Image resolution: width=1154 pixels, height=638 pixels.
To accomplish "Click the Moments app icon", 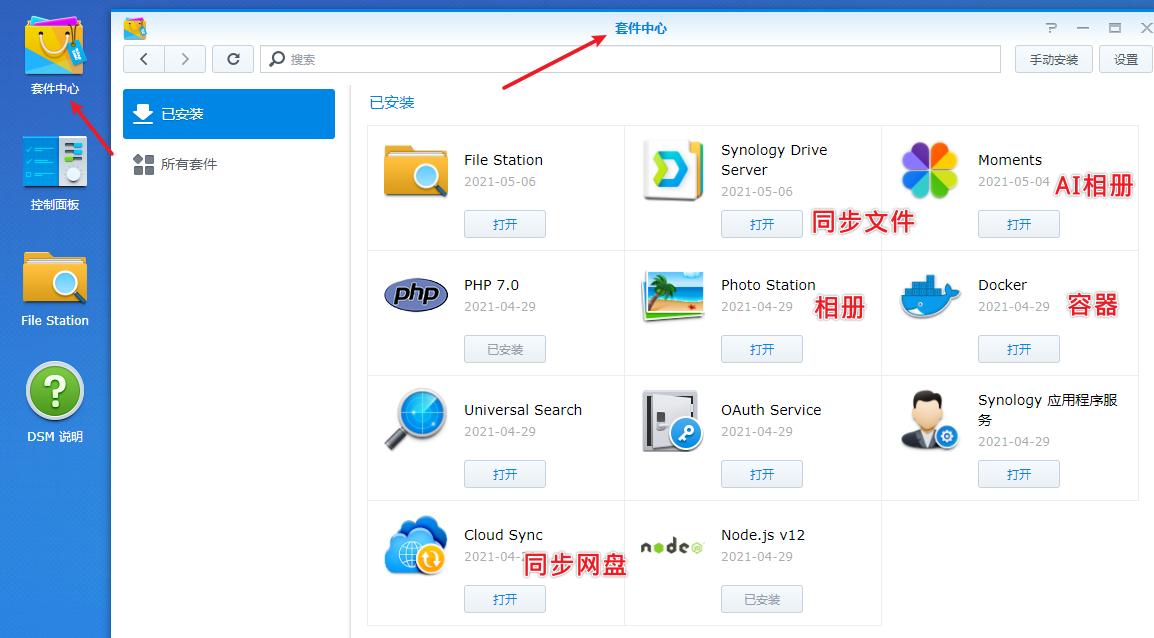I will [x=928, y=171].
